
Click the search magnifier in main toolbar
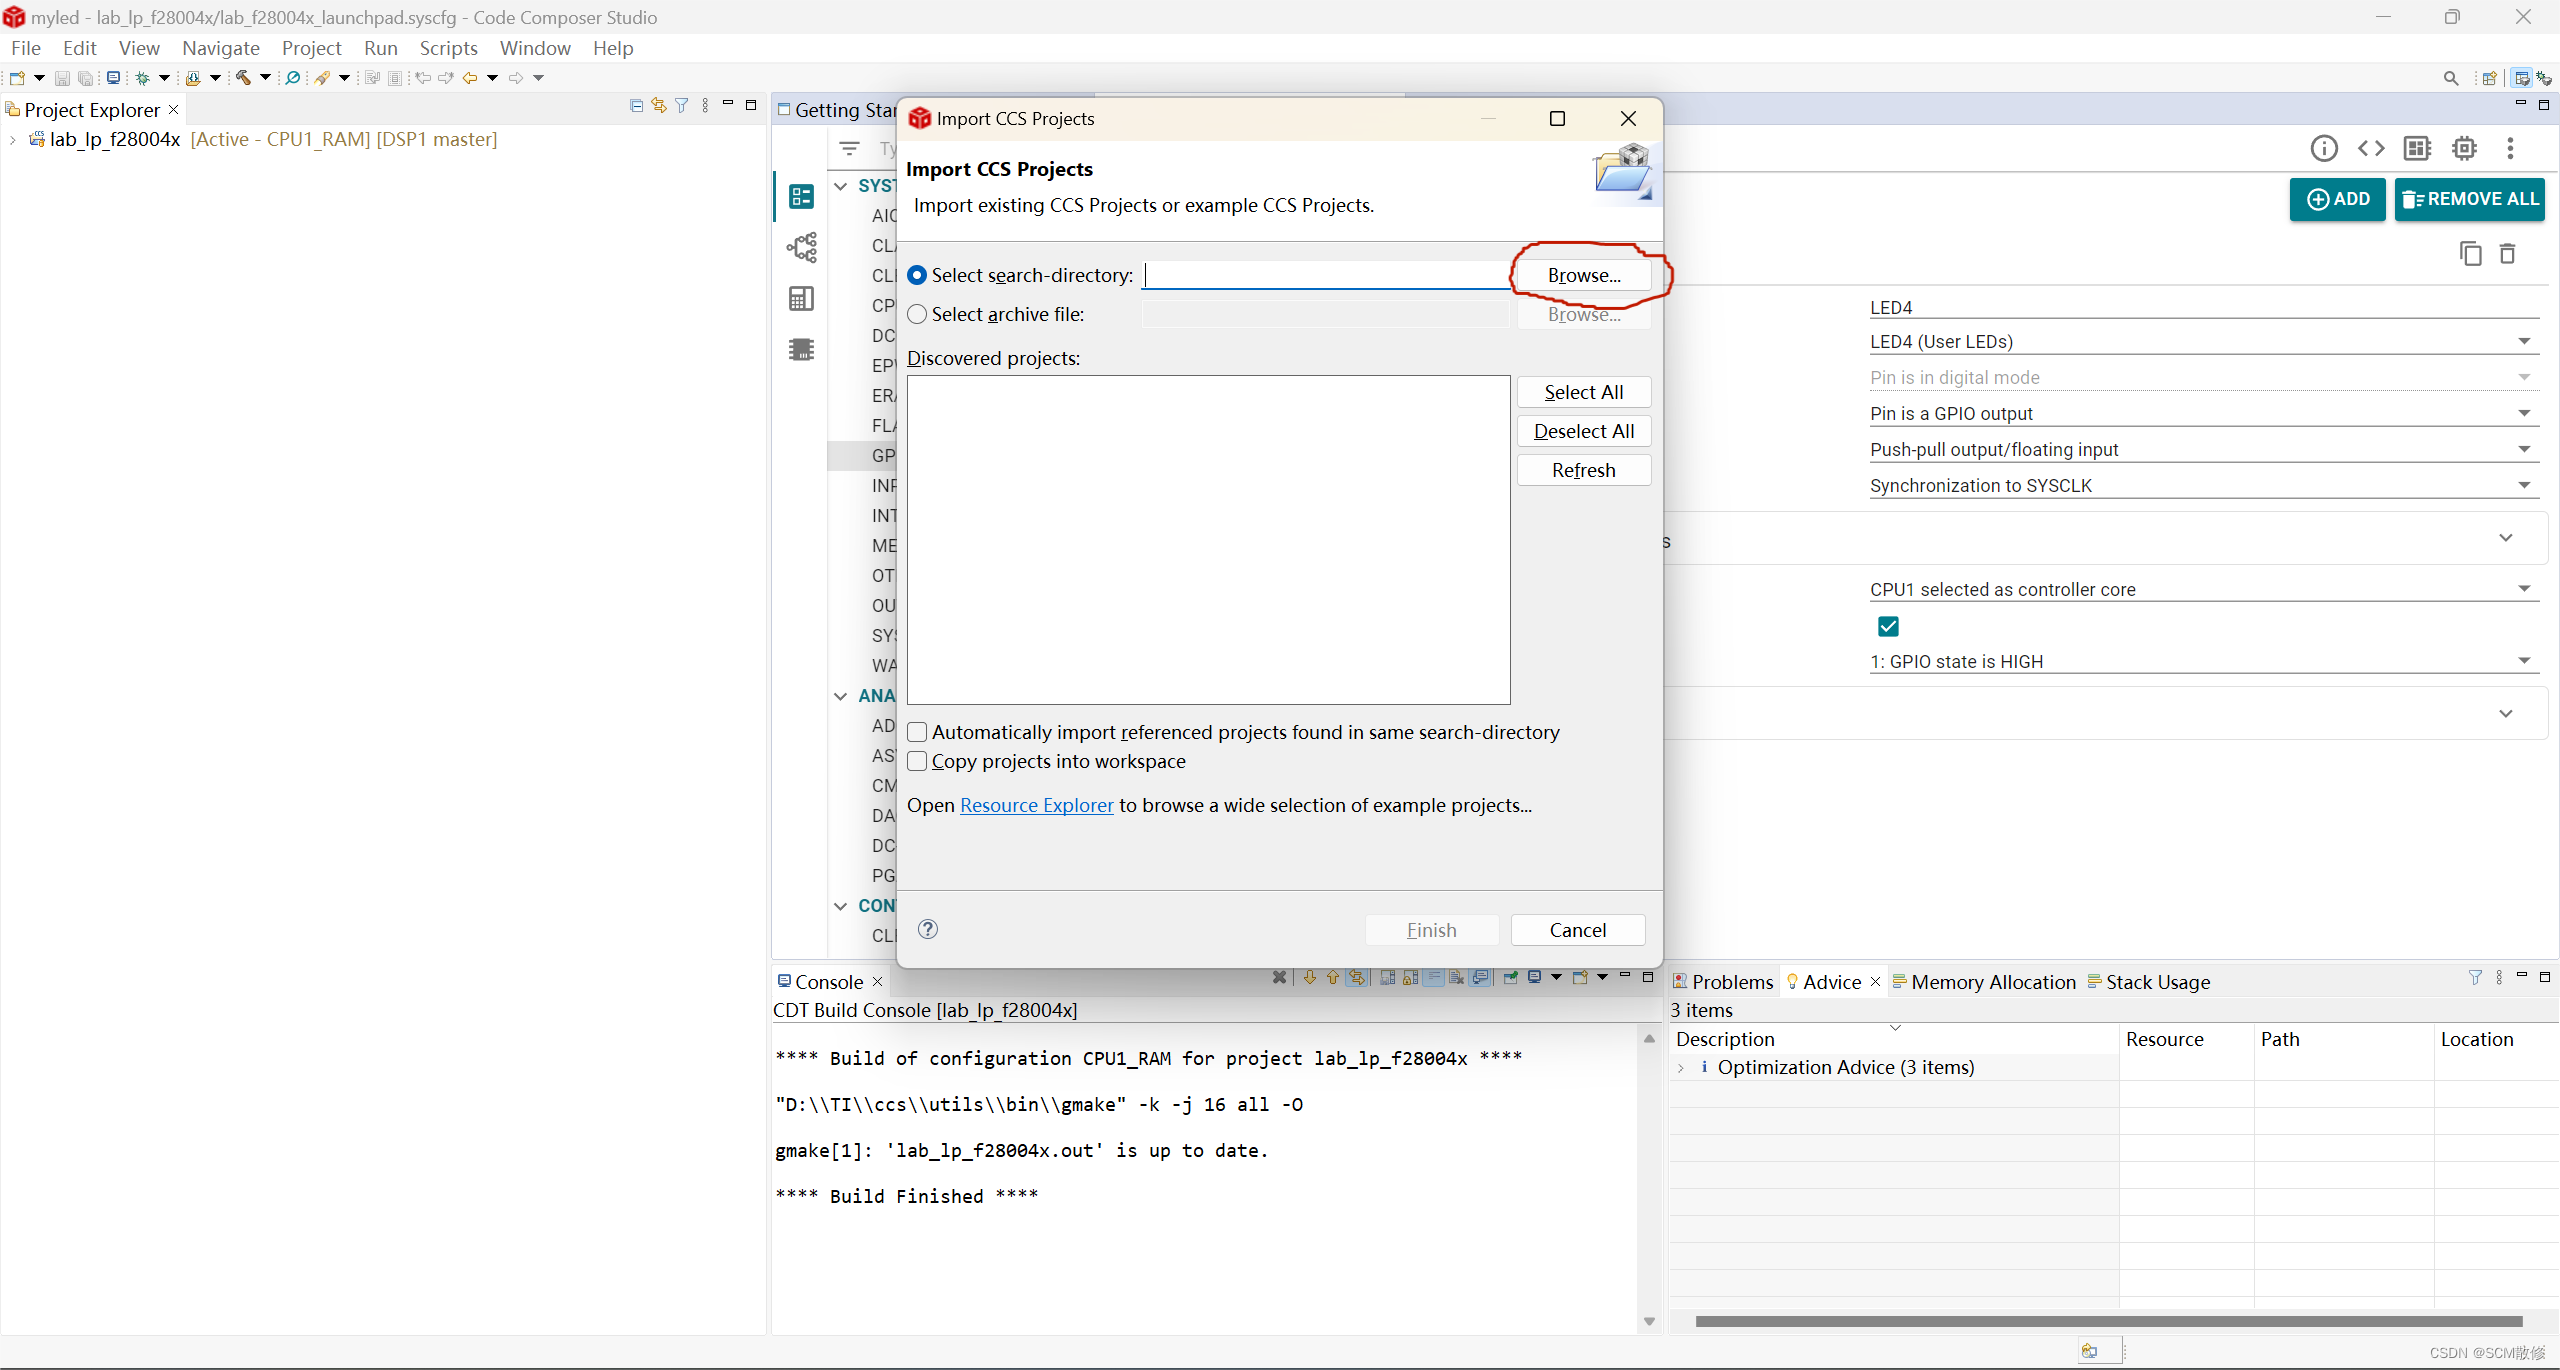[2450, 78]
